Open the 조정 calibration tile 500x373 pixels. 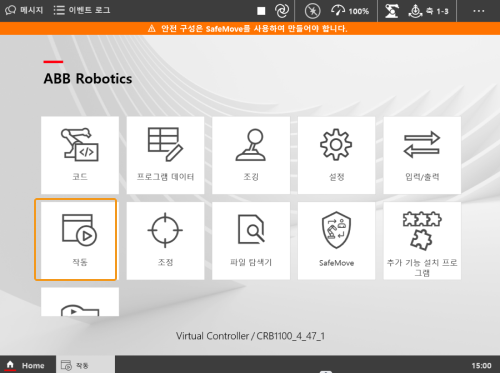[x=165, y=241]
